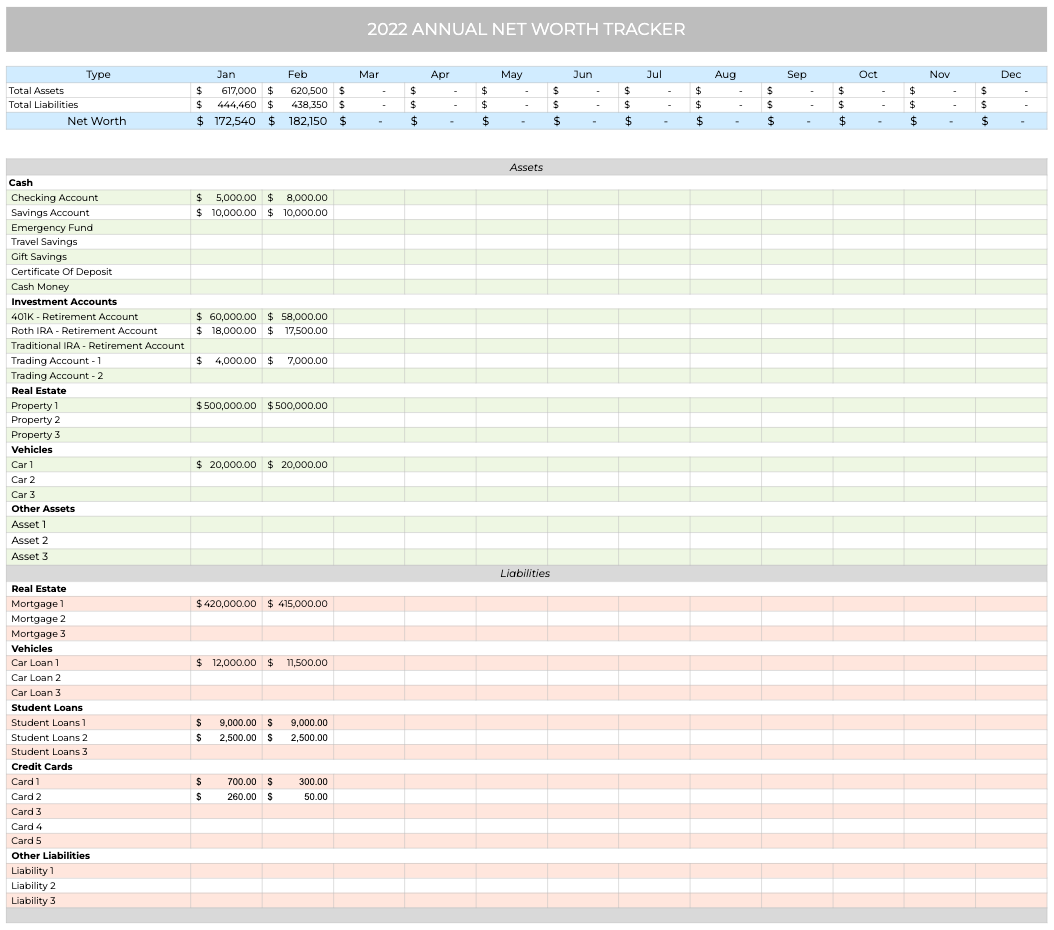The image size is (1054, 930).
Task: Select the Certificate Of Deposit label
Action: click(x=61, y=271)
